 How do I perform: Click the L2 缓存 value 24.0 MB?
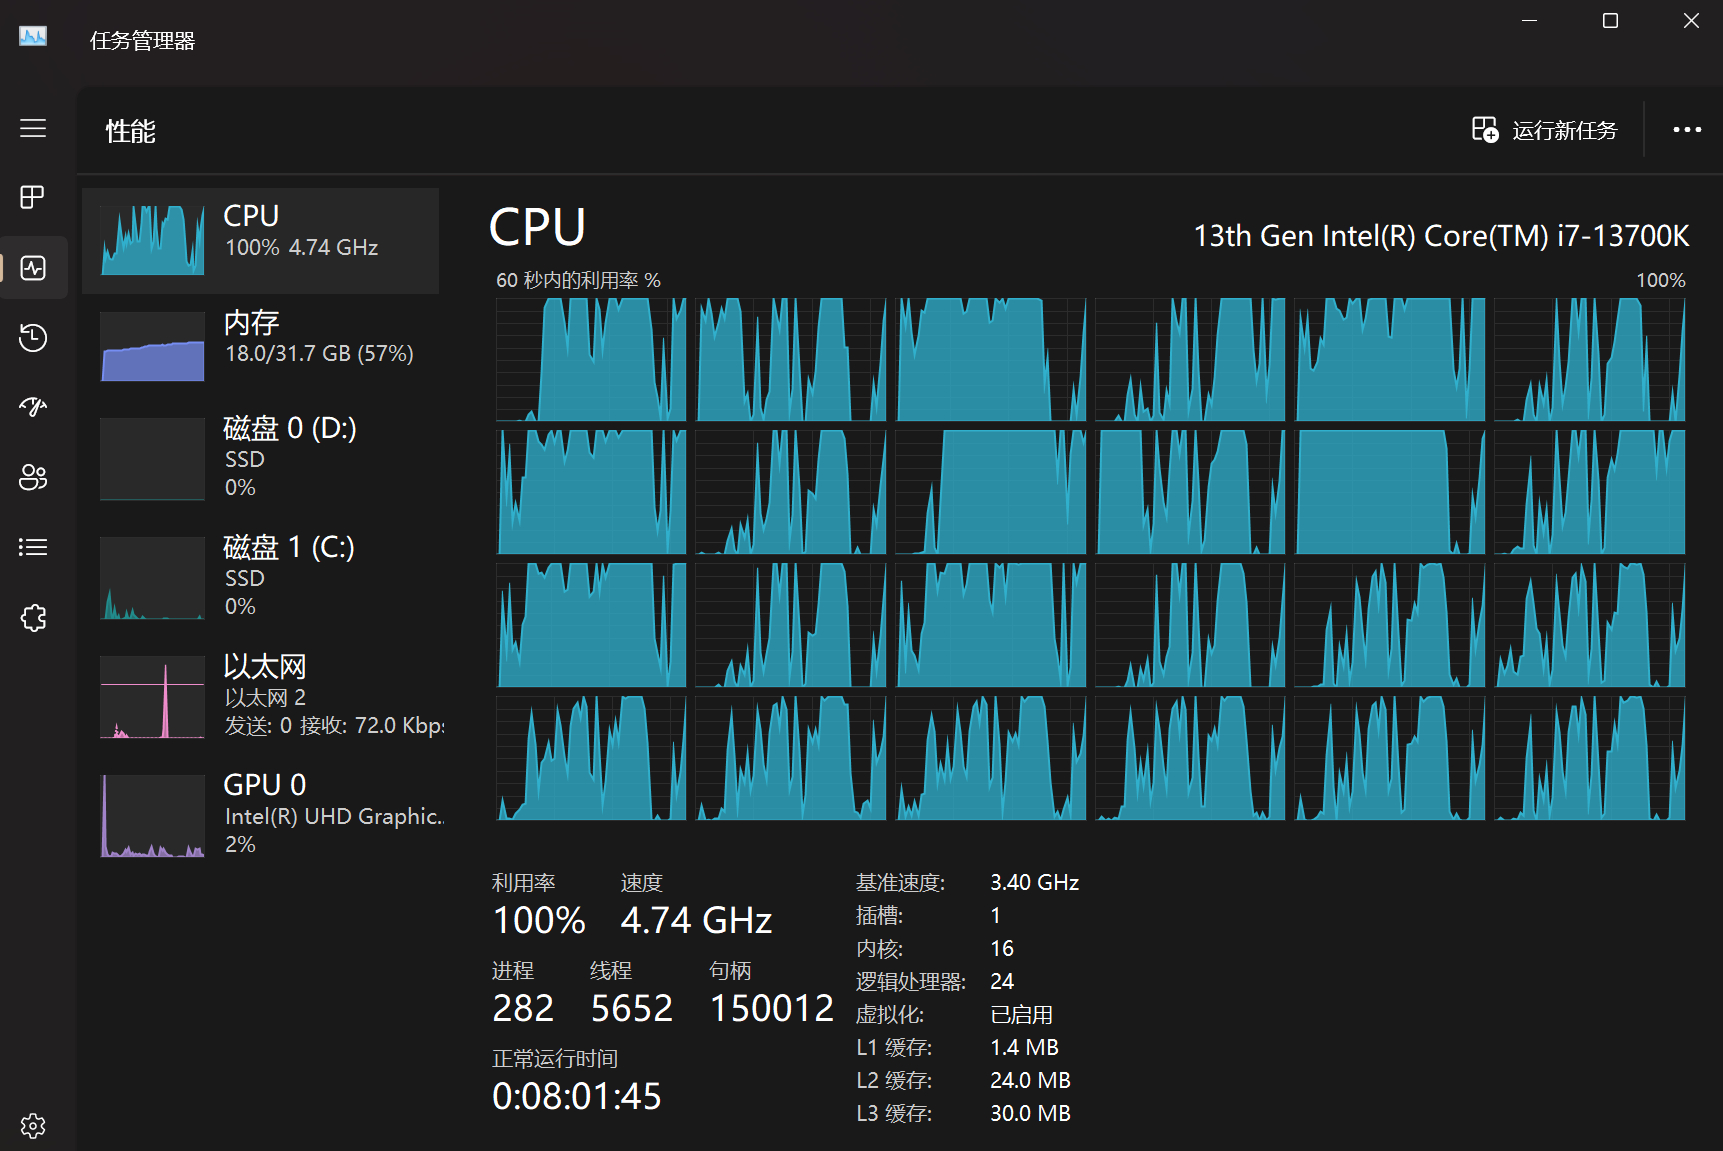[x=1030, y=1080]
